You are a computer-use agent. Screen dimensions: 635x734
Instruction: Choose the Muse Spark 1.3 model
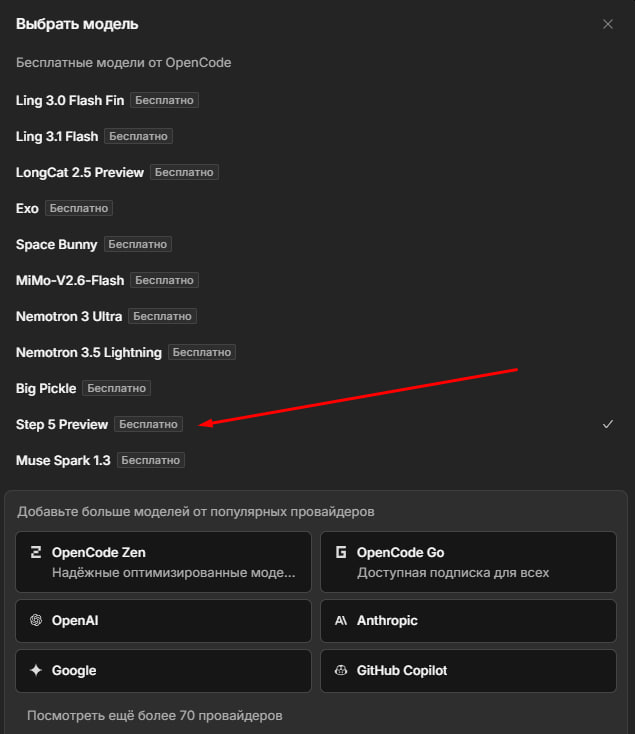[x=314, y=461]
